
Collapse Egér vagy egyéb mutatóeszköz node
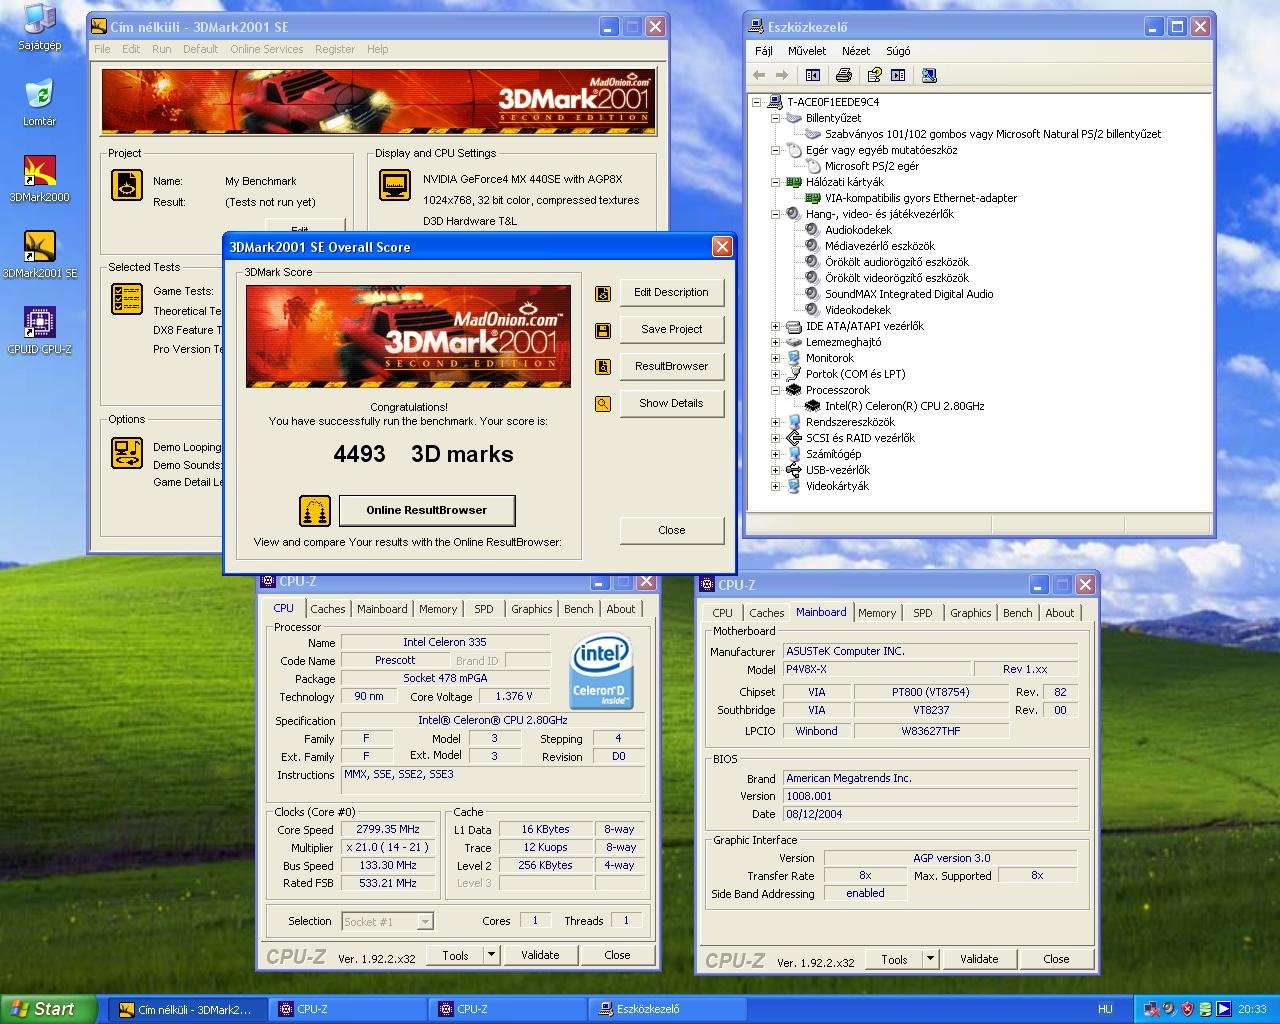click(775, 150)
